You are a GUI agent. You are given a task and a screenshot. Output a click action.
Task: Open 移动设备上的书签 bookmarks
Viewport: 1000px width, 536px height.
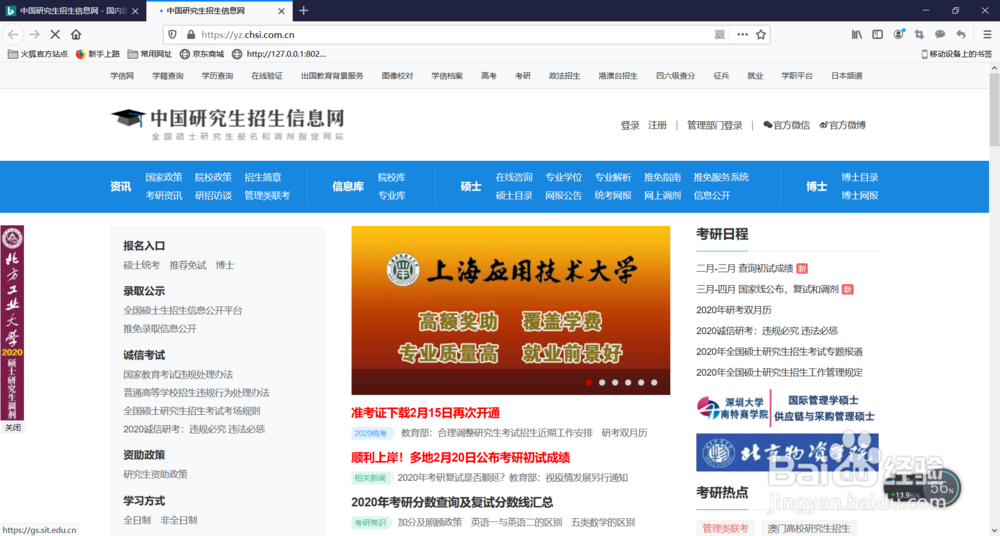click(957, 54)
